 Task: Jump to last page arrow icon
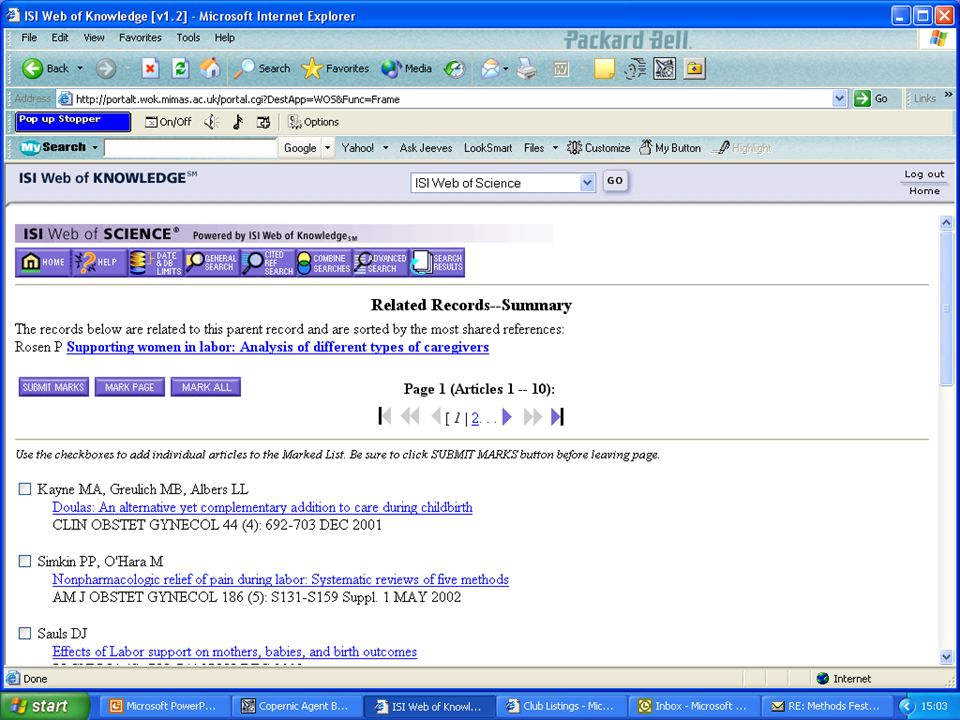(557, 416)
